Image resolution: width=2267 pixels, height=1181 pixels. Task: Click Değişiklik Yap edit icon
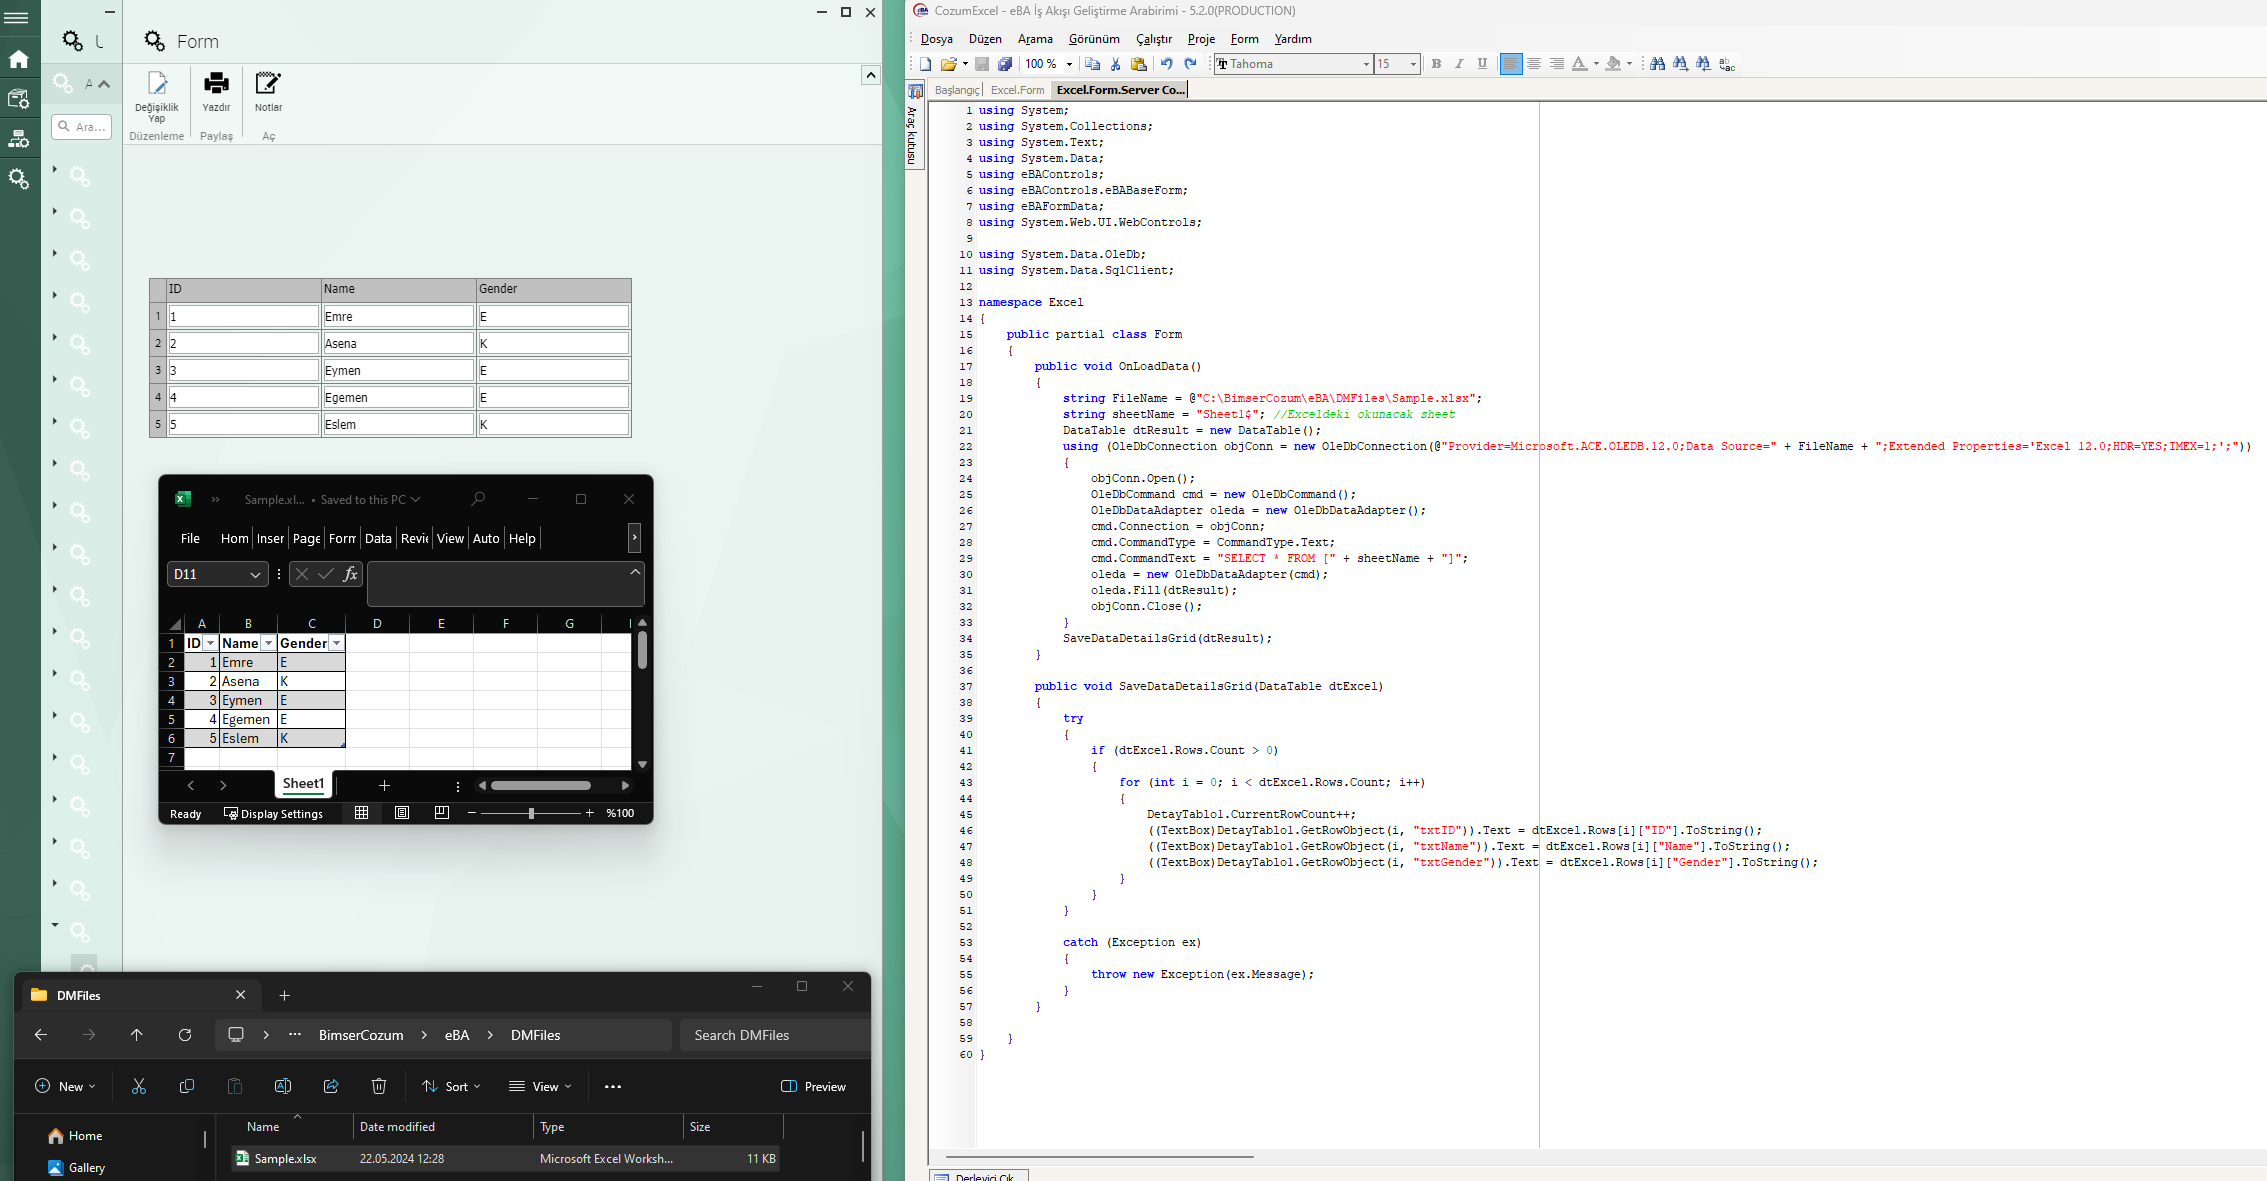(x=157, y=83)
